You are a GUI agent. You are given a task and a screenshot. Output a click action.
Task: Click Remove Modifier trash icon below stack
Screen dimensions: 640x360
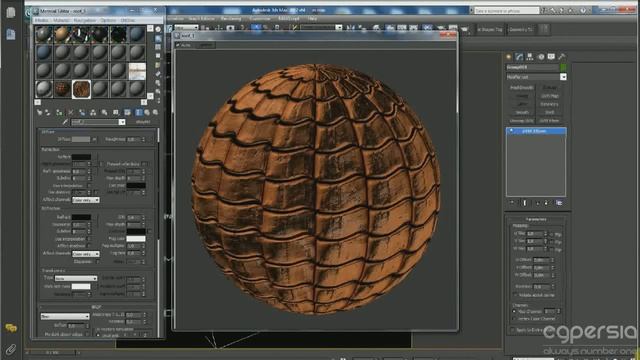click(547, 202)
